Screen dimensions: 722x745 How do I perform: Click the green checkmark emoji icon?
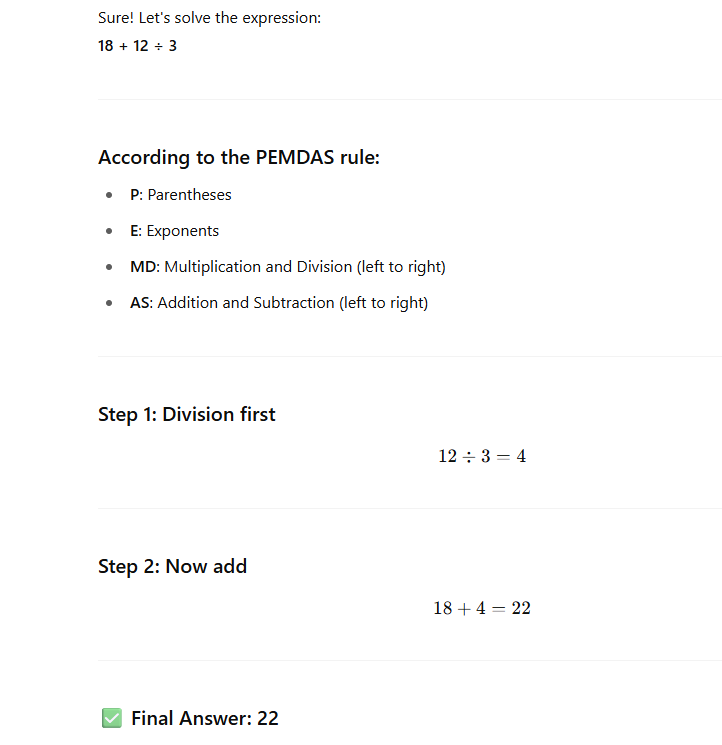pyautogui.click(x=111, y=718)
